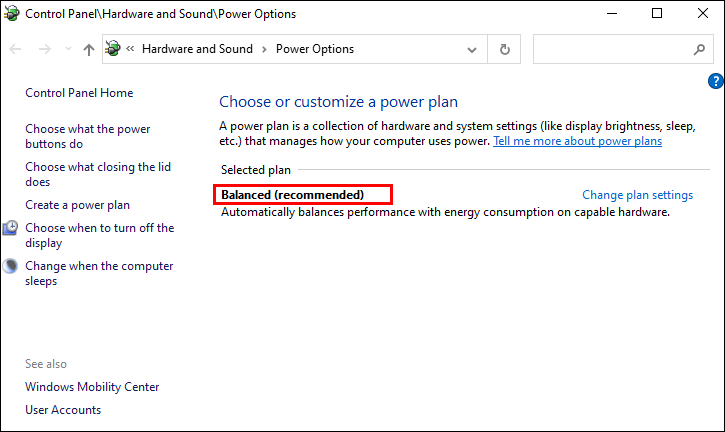Open Windows Mobility Center link
The width and height of the screenshot is (725, 432).
pos(92,387)
